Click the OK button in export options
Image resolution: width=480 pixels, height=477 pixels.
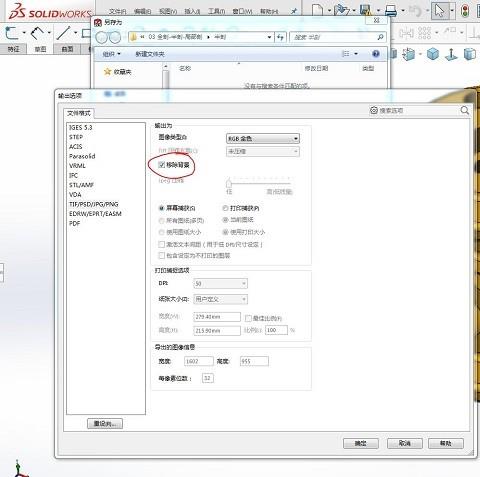point(361,443)
